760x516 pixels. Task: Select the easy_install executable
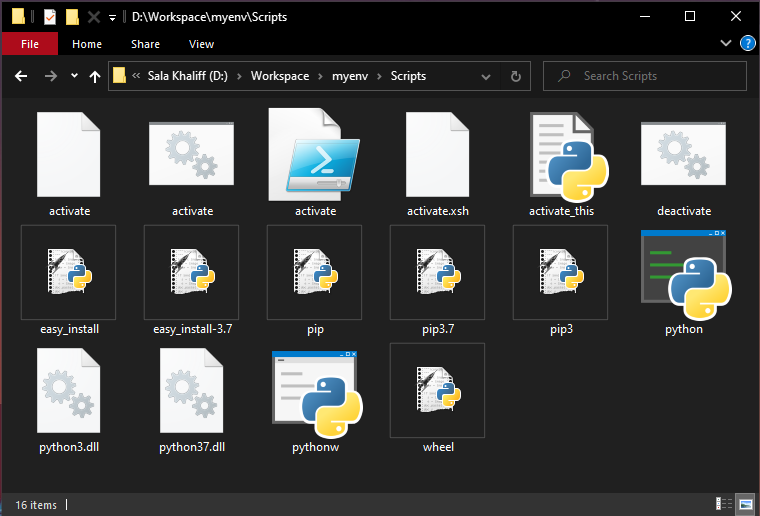(x=69, y=272)
